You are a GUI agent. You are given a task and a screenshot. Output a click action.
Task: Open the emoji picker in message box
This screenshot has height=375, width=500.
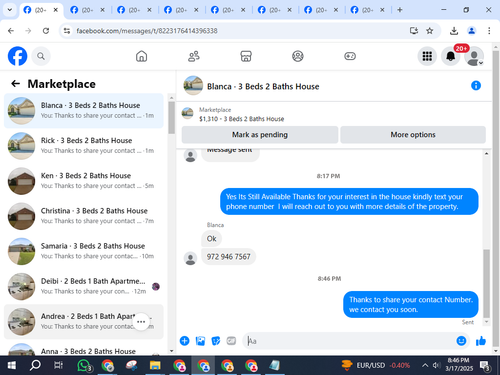[461, 341]
